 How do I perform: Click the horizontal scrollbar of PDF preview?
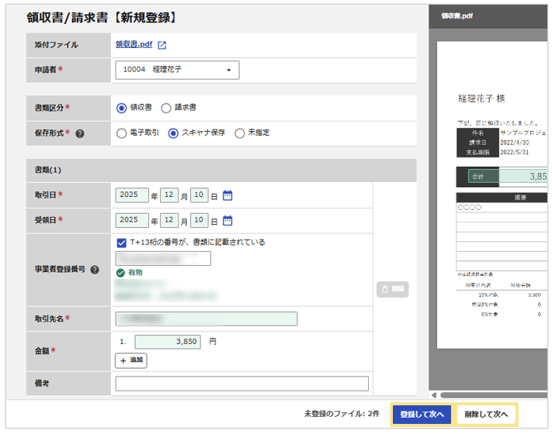tap(494, 395)
